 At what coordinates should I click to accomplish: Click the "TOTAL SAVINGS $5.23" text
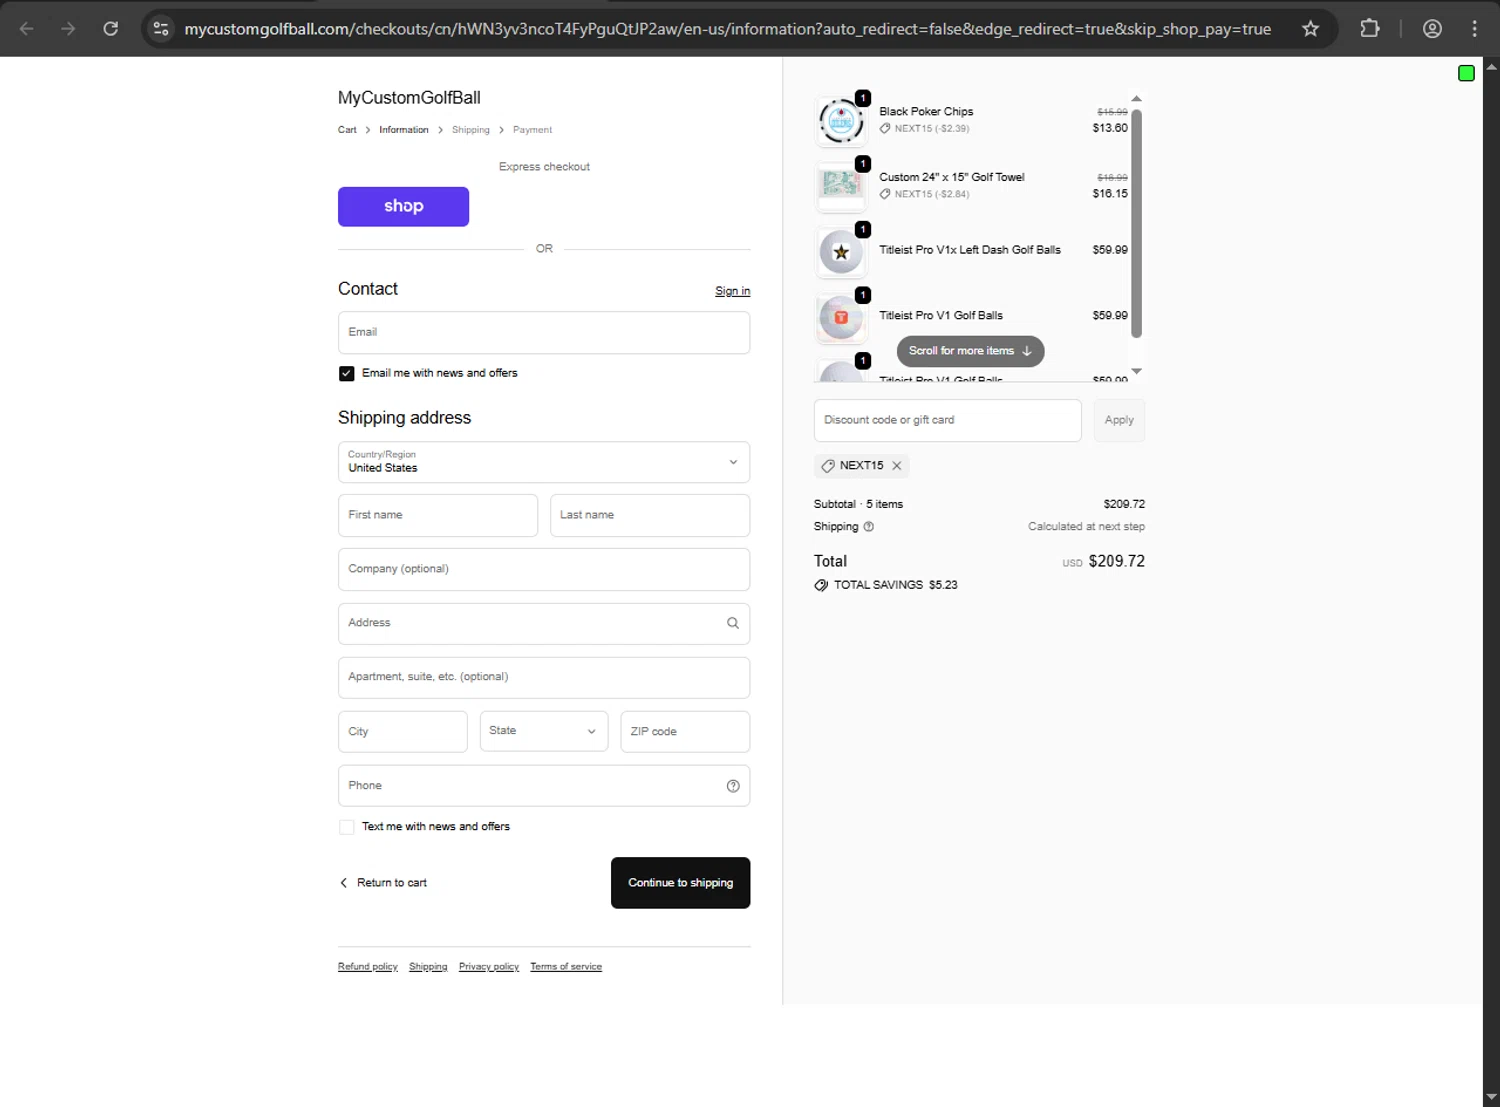[x=896, y=585]
